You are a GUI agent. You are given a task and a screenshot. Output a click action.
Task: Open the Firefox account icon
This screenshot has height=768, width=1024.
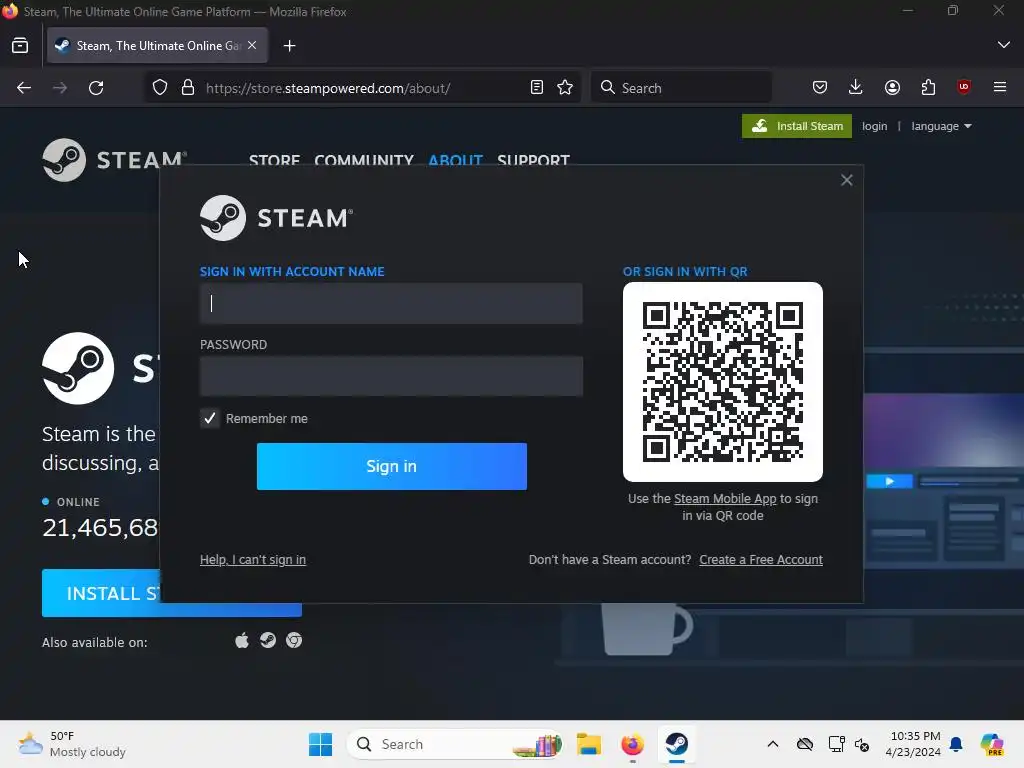coord(892,88)
